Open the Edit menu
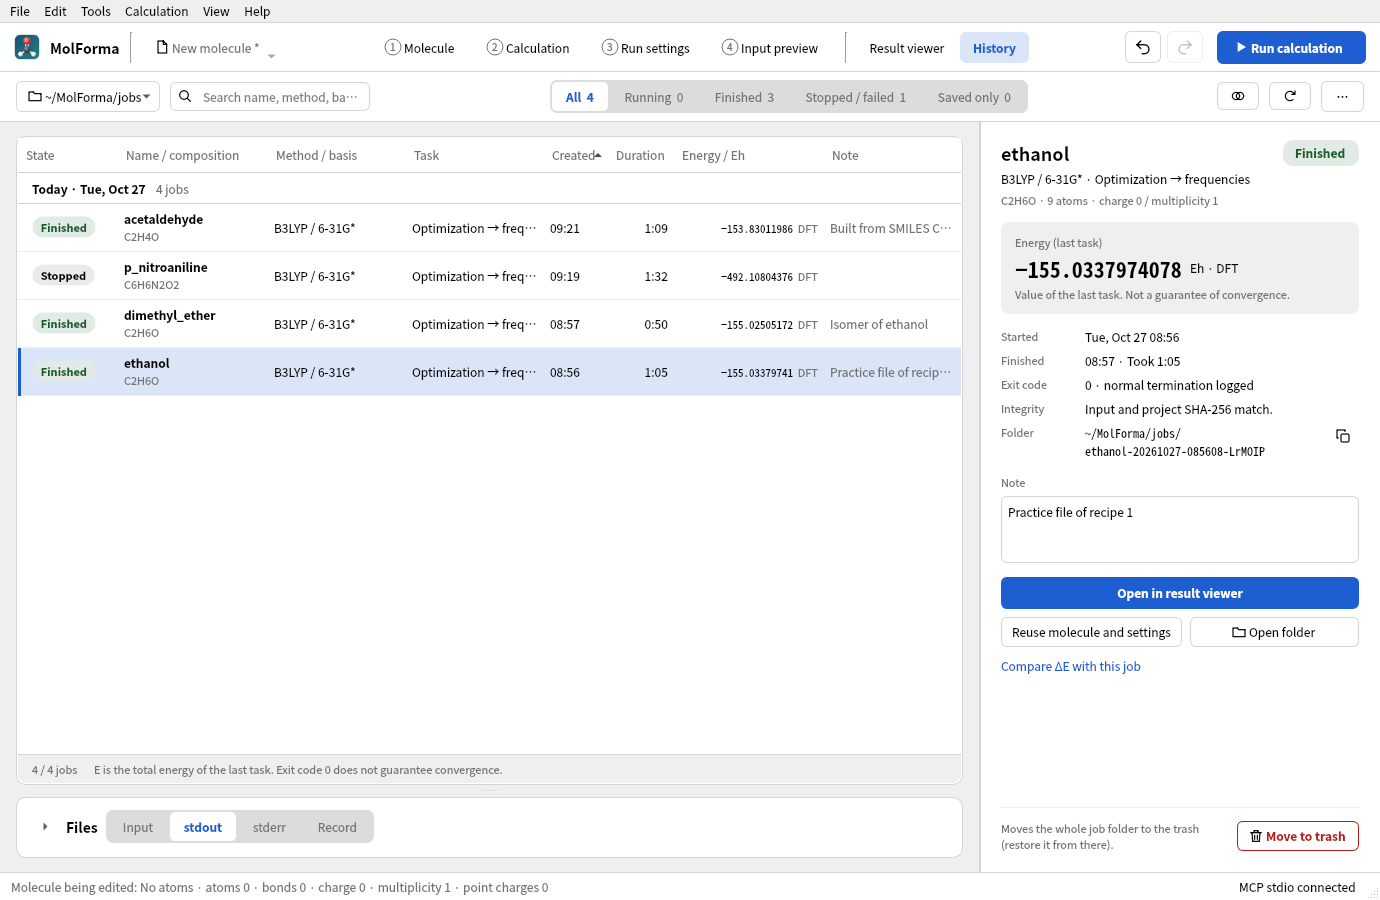The width and height of the screenshot is (1380, 900). point(55,11)
